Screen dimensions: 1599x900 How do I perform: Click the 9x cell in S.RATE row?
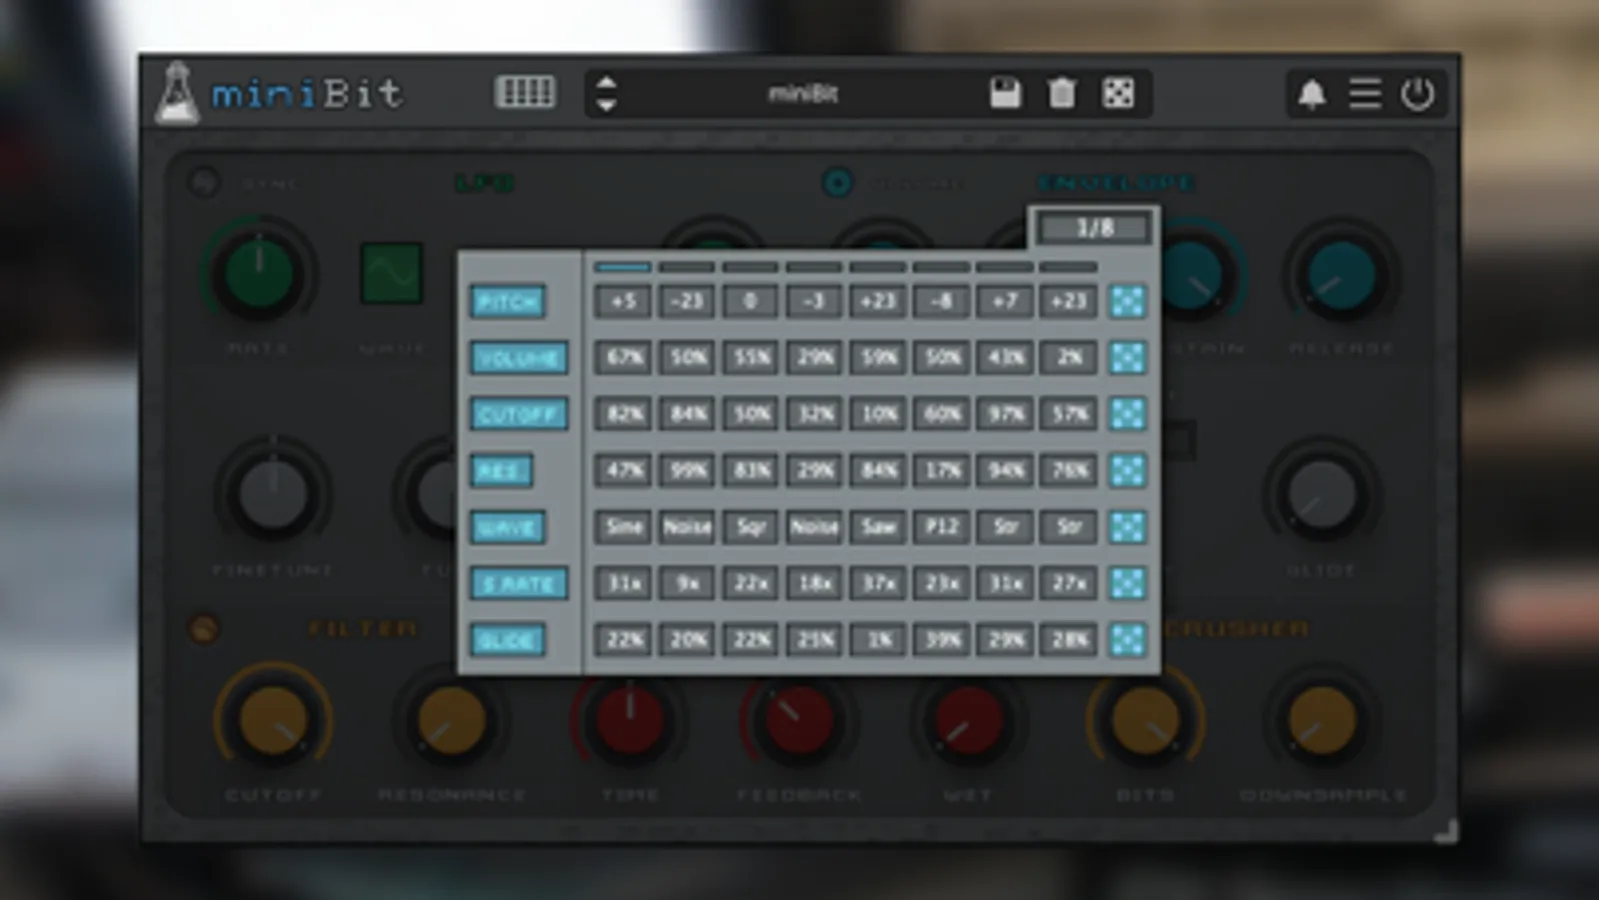coord(687,583)
